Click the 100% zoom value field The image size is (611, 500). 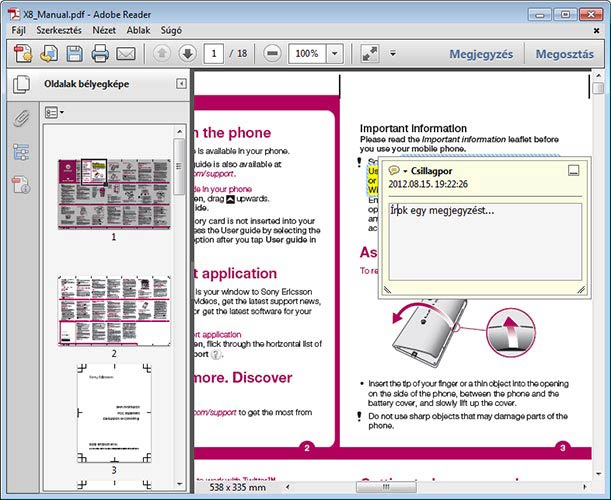[x=307, y=53]
